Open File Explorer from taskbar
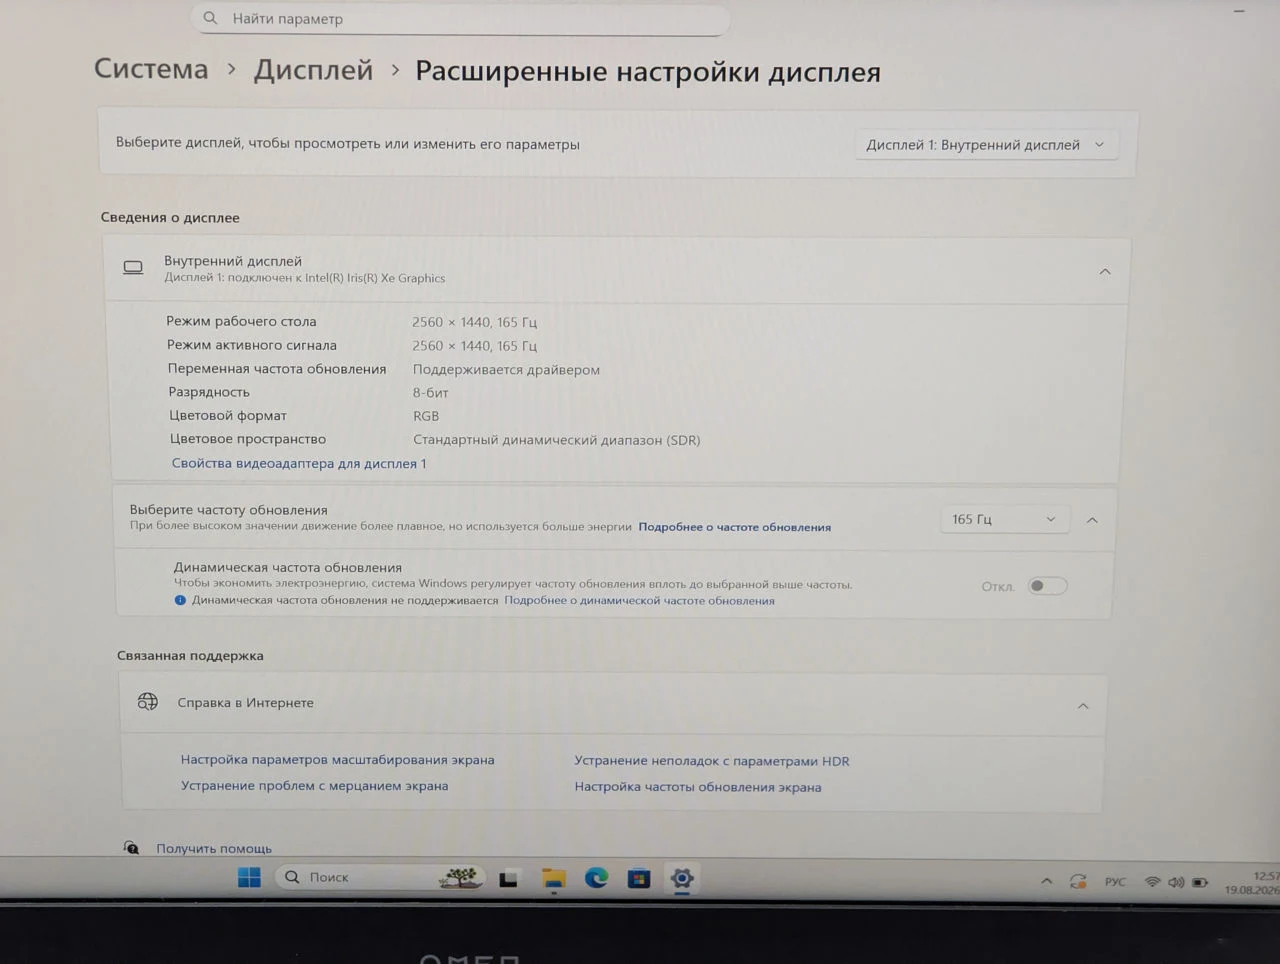 pos(554,879)
